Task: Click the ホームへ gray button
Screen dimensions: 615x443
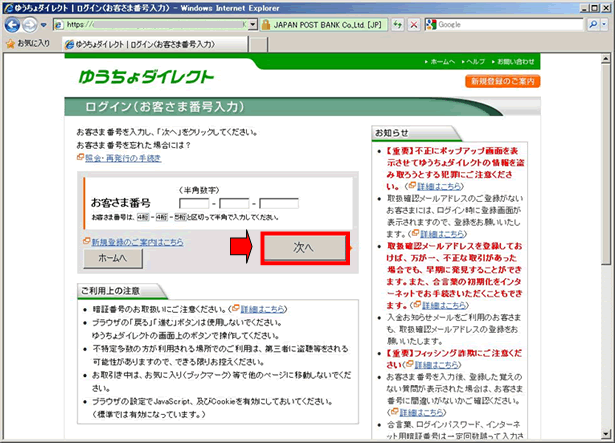Action: pyautogui.click(x=113, y=258)
